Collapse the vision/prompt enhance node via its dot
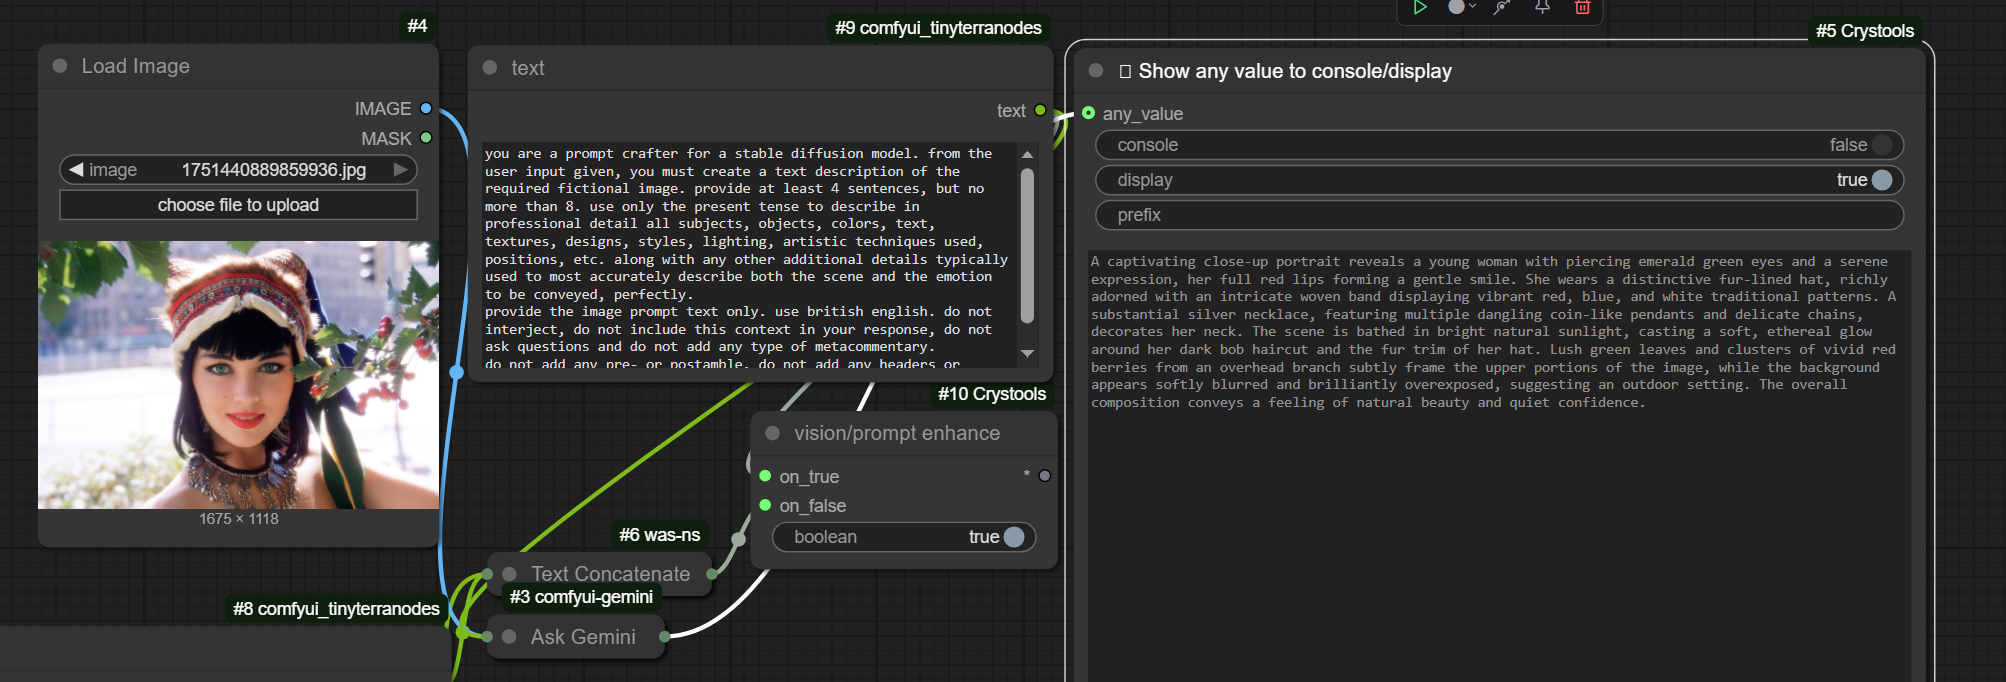The image size is (2006, 682). [773, 433]
